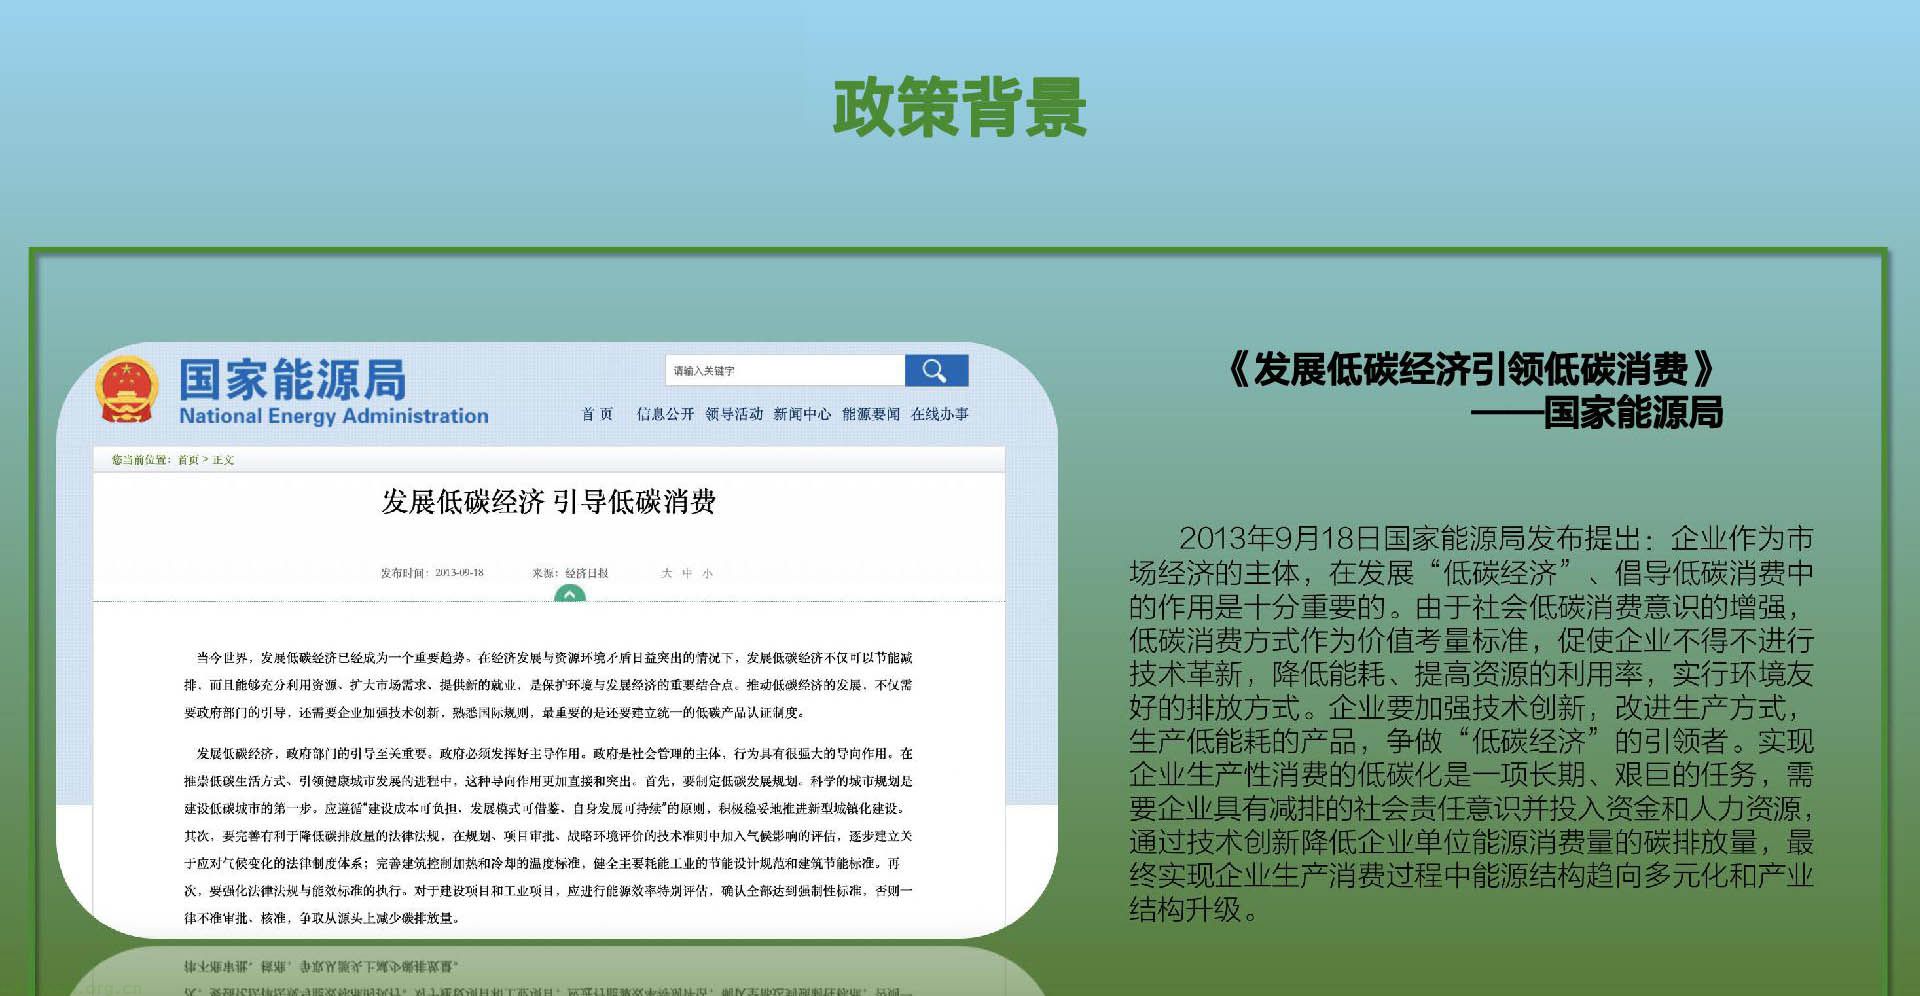Click the slide title 政策背景
The height and width of the screenshot is (996, 1920).
(960, 108)
